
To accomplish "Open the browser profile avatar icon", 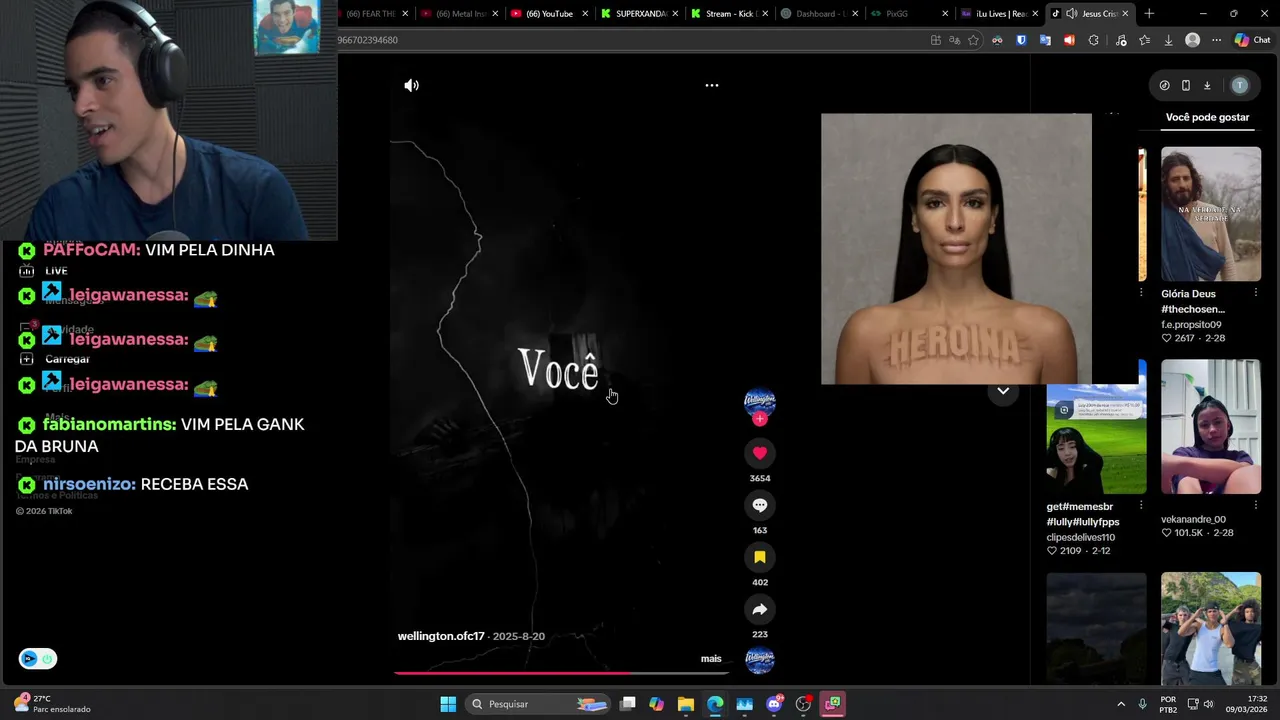I will [x=1192, y=40].
